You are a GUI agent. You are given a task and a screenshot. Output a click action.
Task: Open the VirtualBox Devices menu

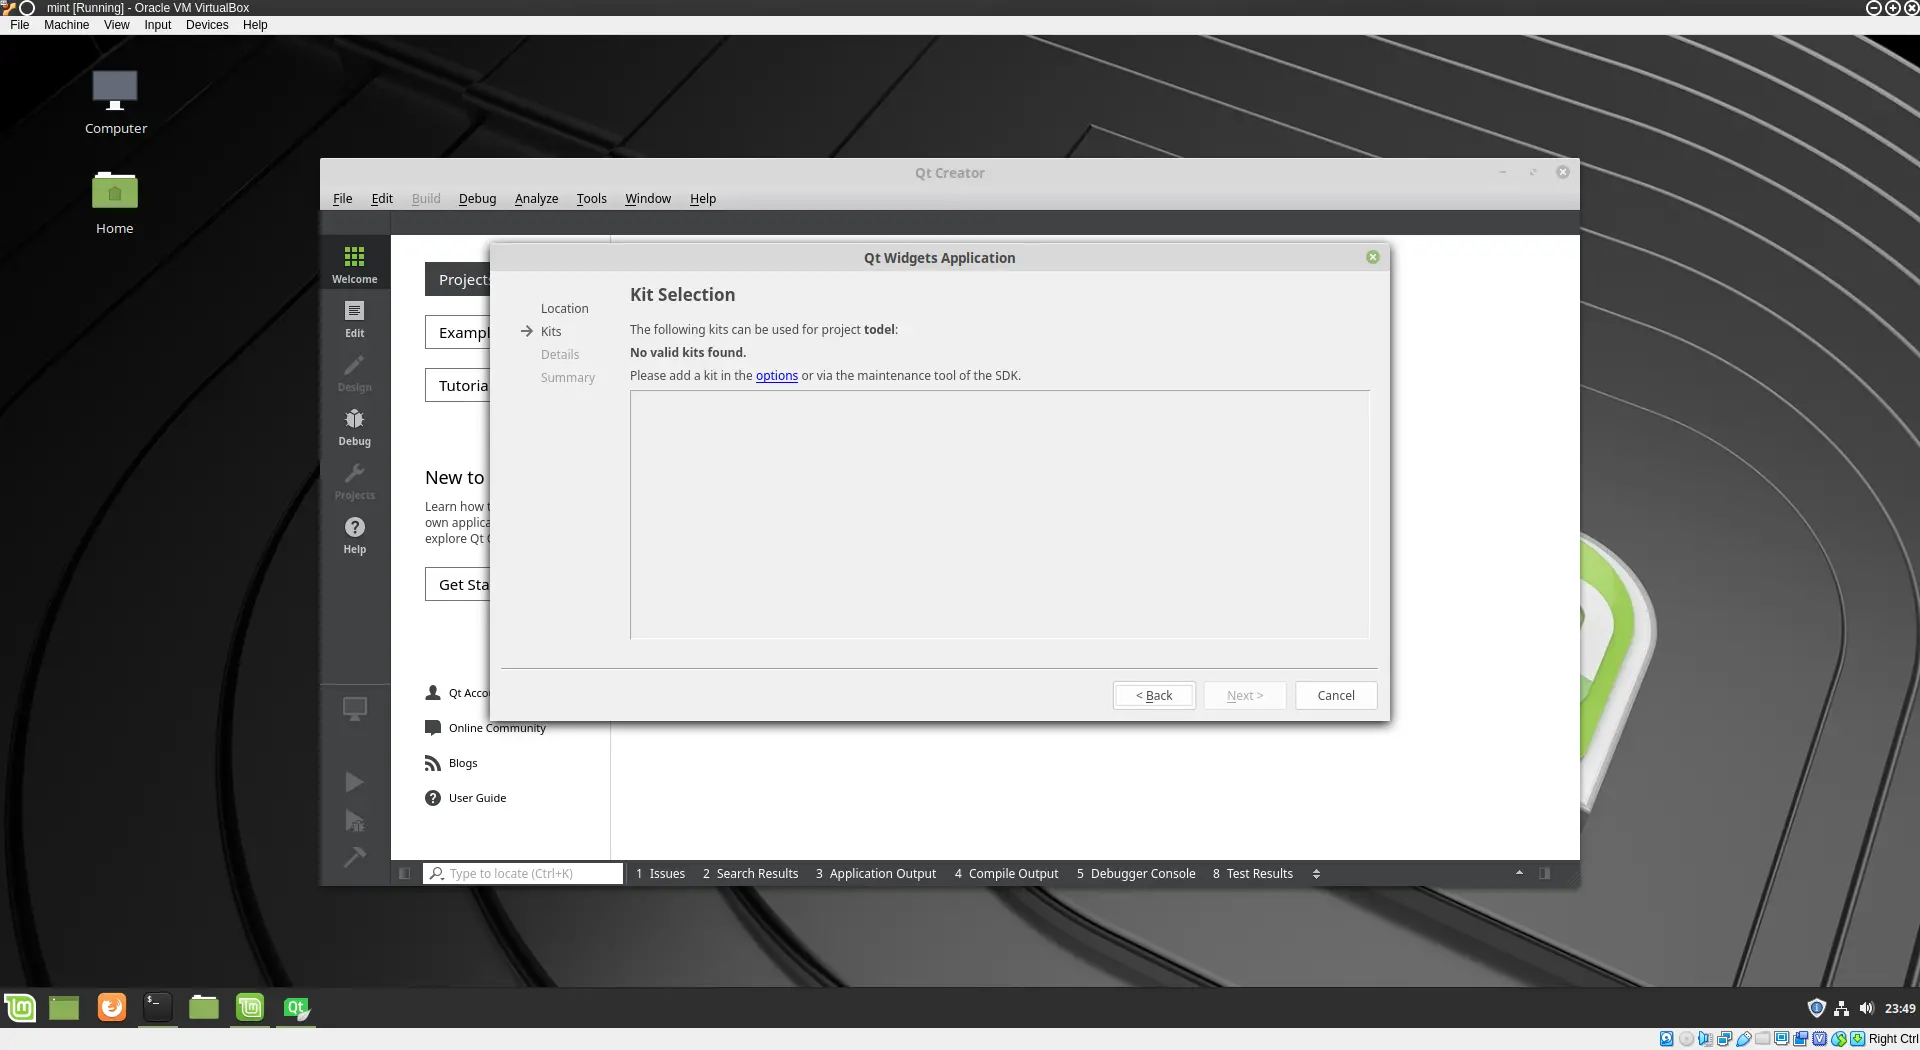[207, 25]
